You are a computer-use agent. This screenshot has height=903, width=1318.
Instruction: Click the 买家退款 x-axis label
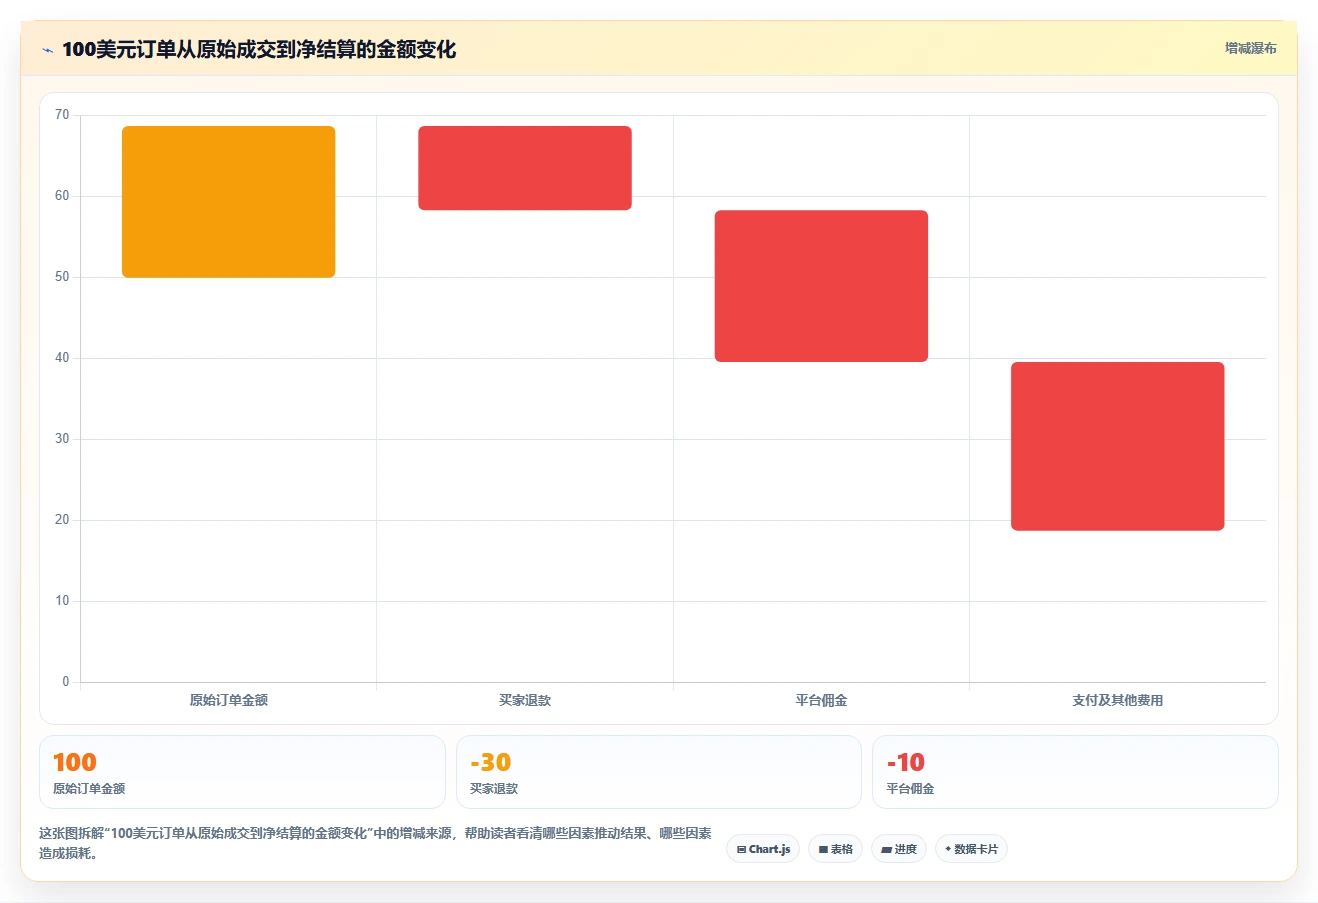(x=525, y=700)
